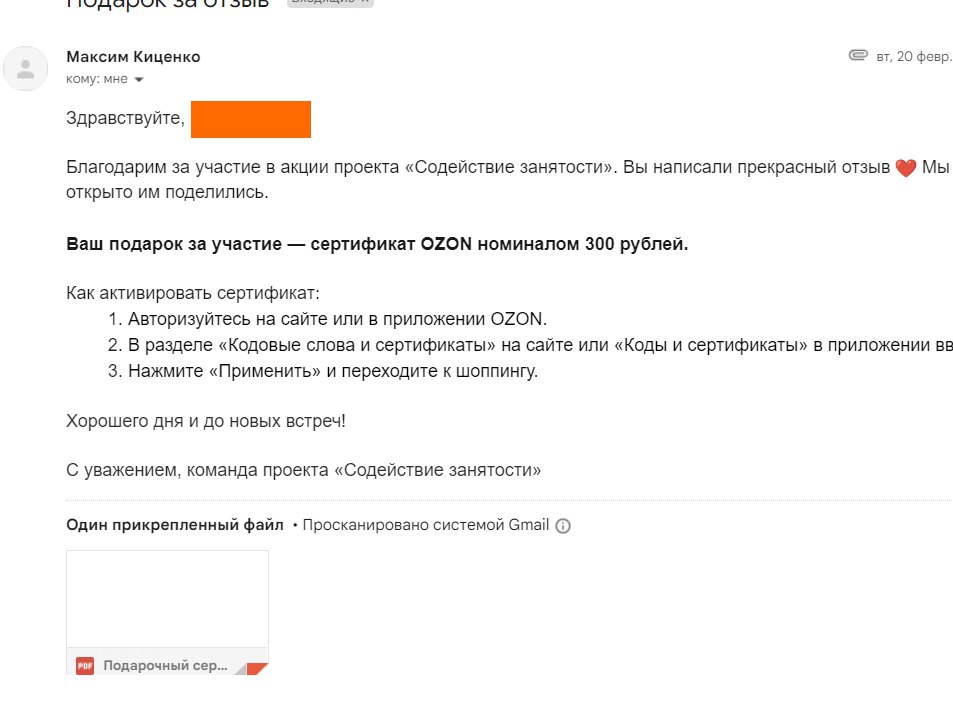Open the Подарочный сер... PDF attachment preview
This screenshot has width=953, height=706.
point(167,612)
